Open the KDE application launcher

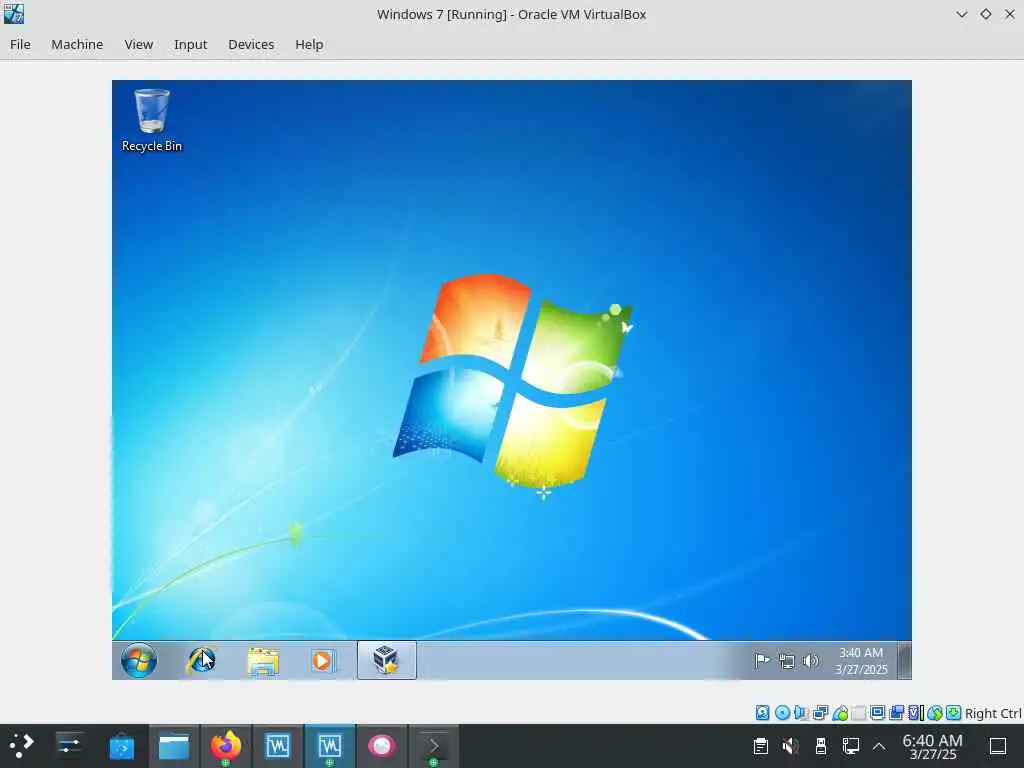click(22, 746)
